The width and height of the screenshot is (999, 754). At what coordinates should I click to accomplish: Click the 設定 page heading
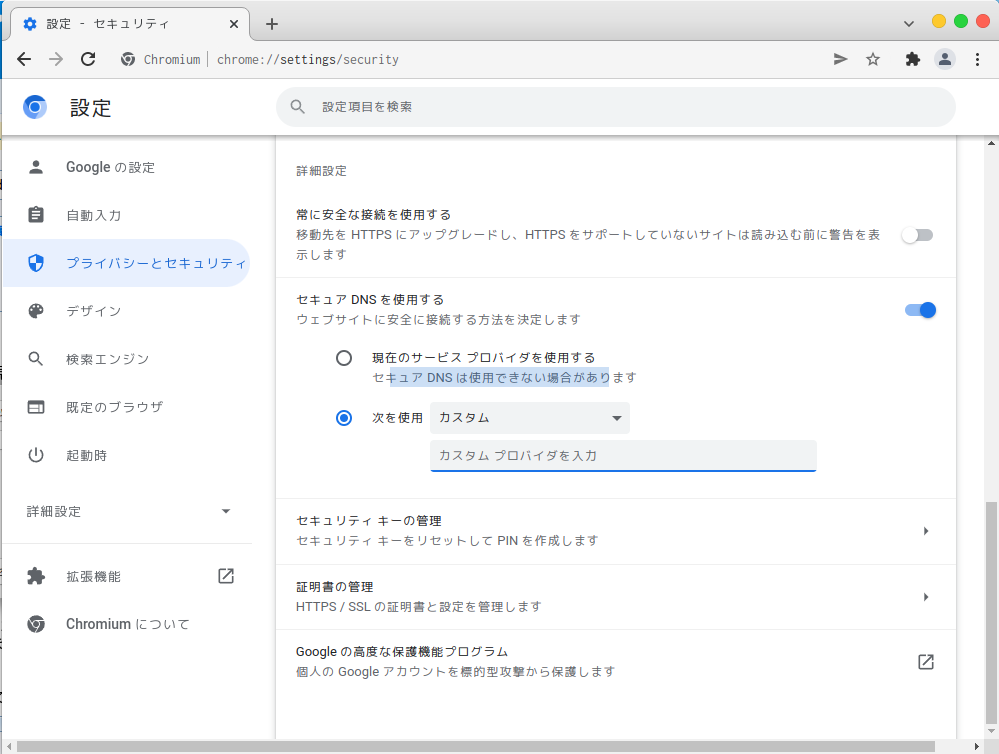click(x=90, y=108)
